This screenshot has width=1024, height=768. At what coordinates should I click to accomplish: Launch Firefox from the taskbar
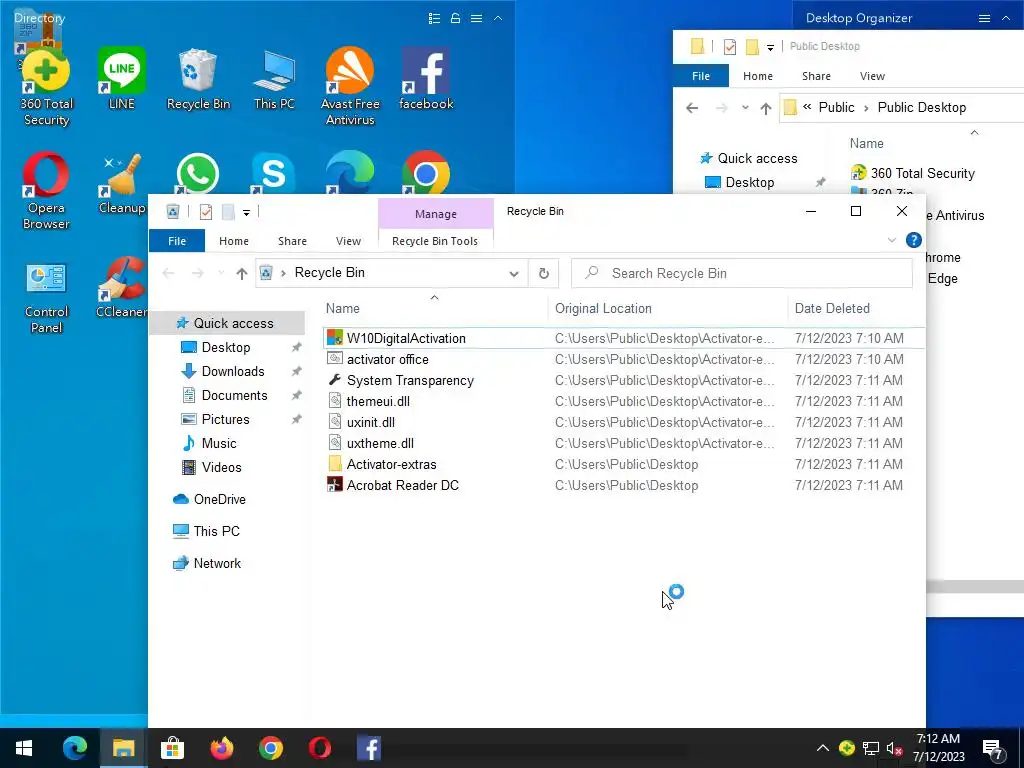pos(222,748)
